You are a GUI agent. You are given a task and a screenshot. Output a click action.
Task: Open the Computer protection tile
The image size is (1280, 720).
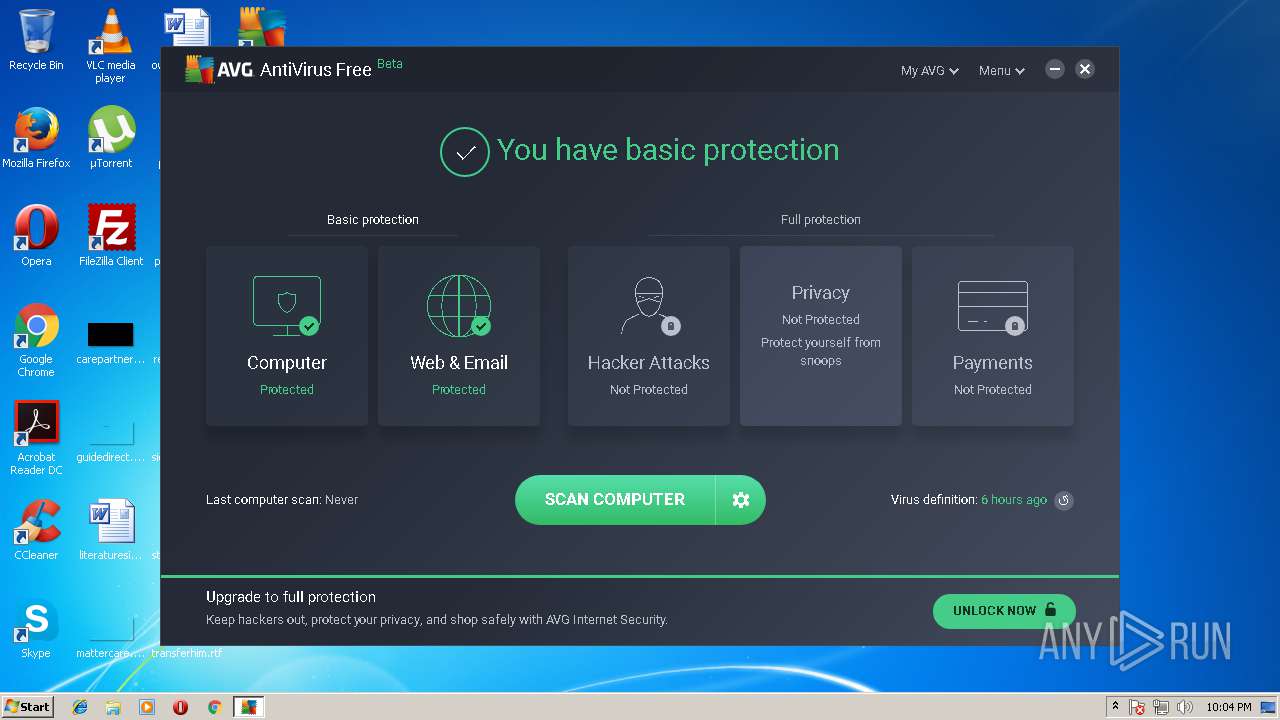click(x=287, y=336)
